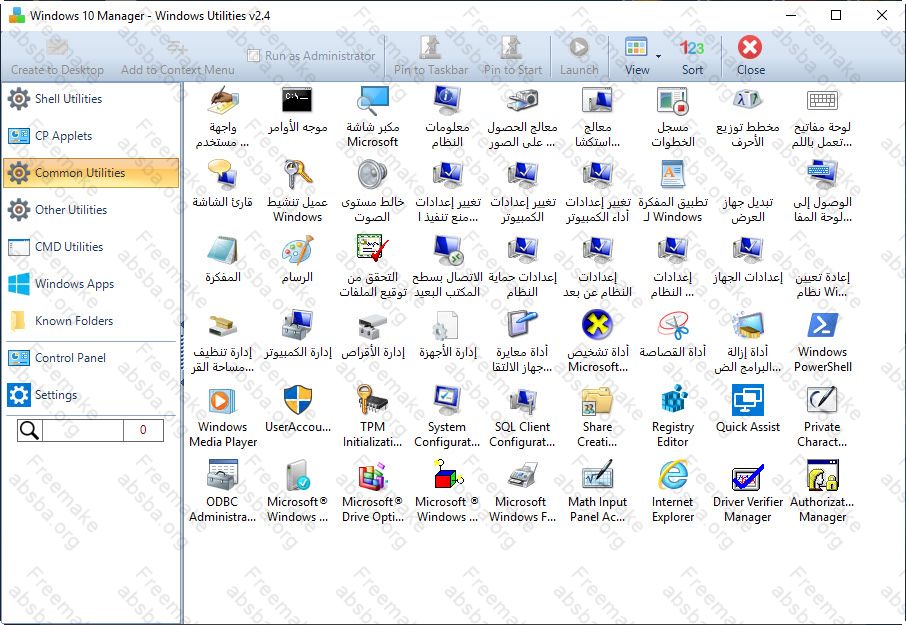Maximize the Windows 10 Manager window

[x=836, y=15]
